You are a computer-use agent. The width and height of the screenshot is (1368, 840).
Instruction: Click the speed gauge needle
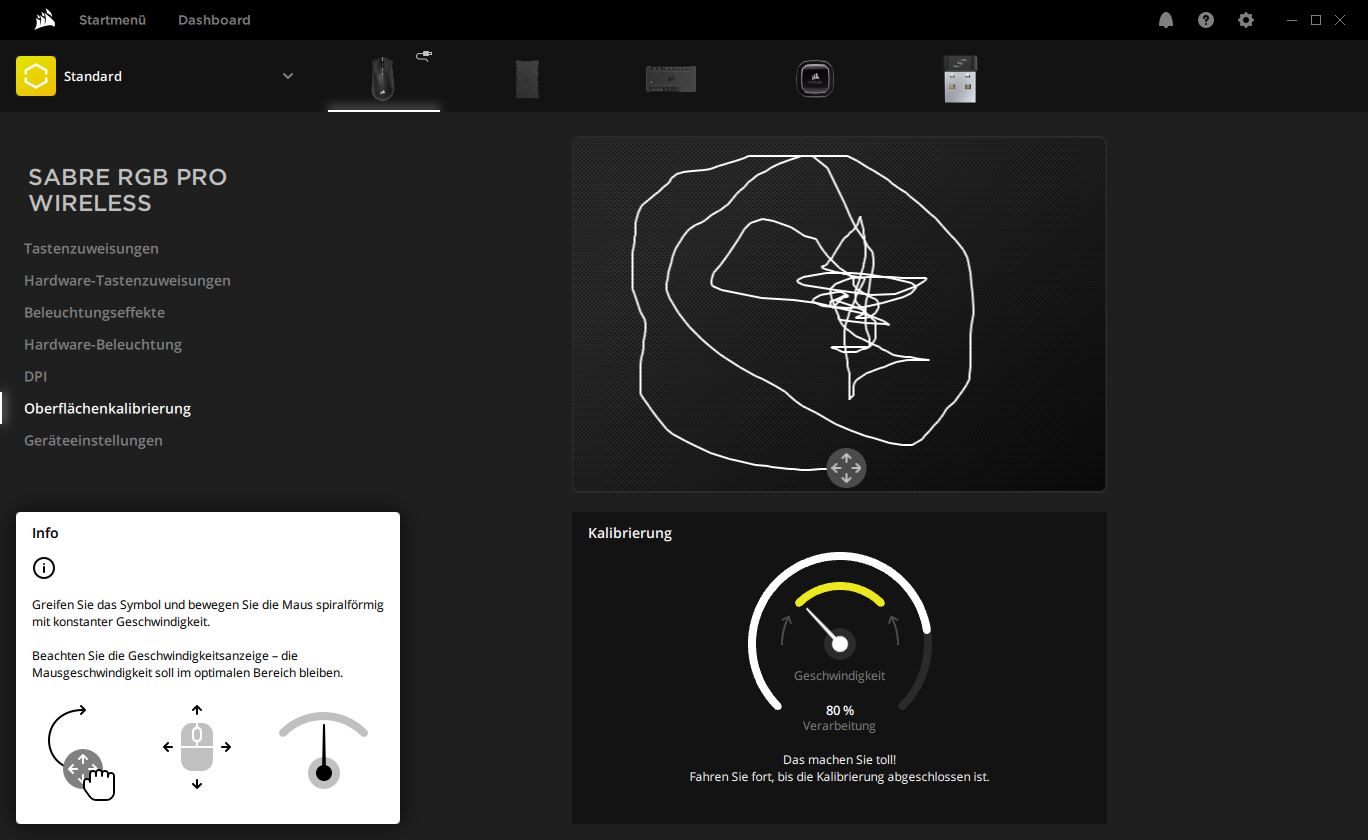tap(826, 629)
